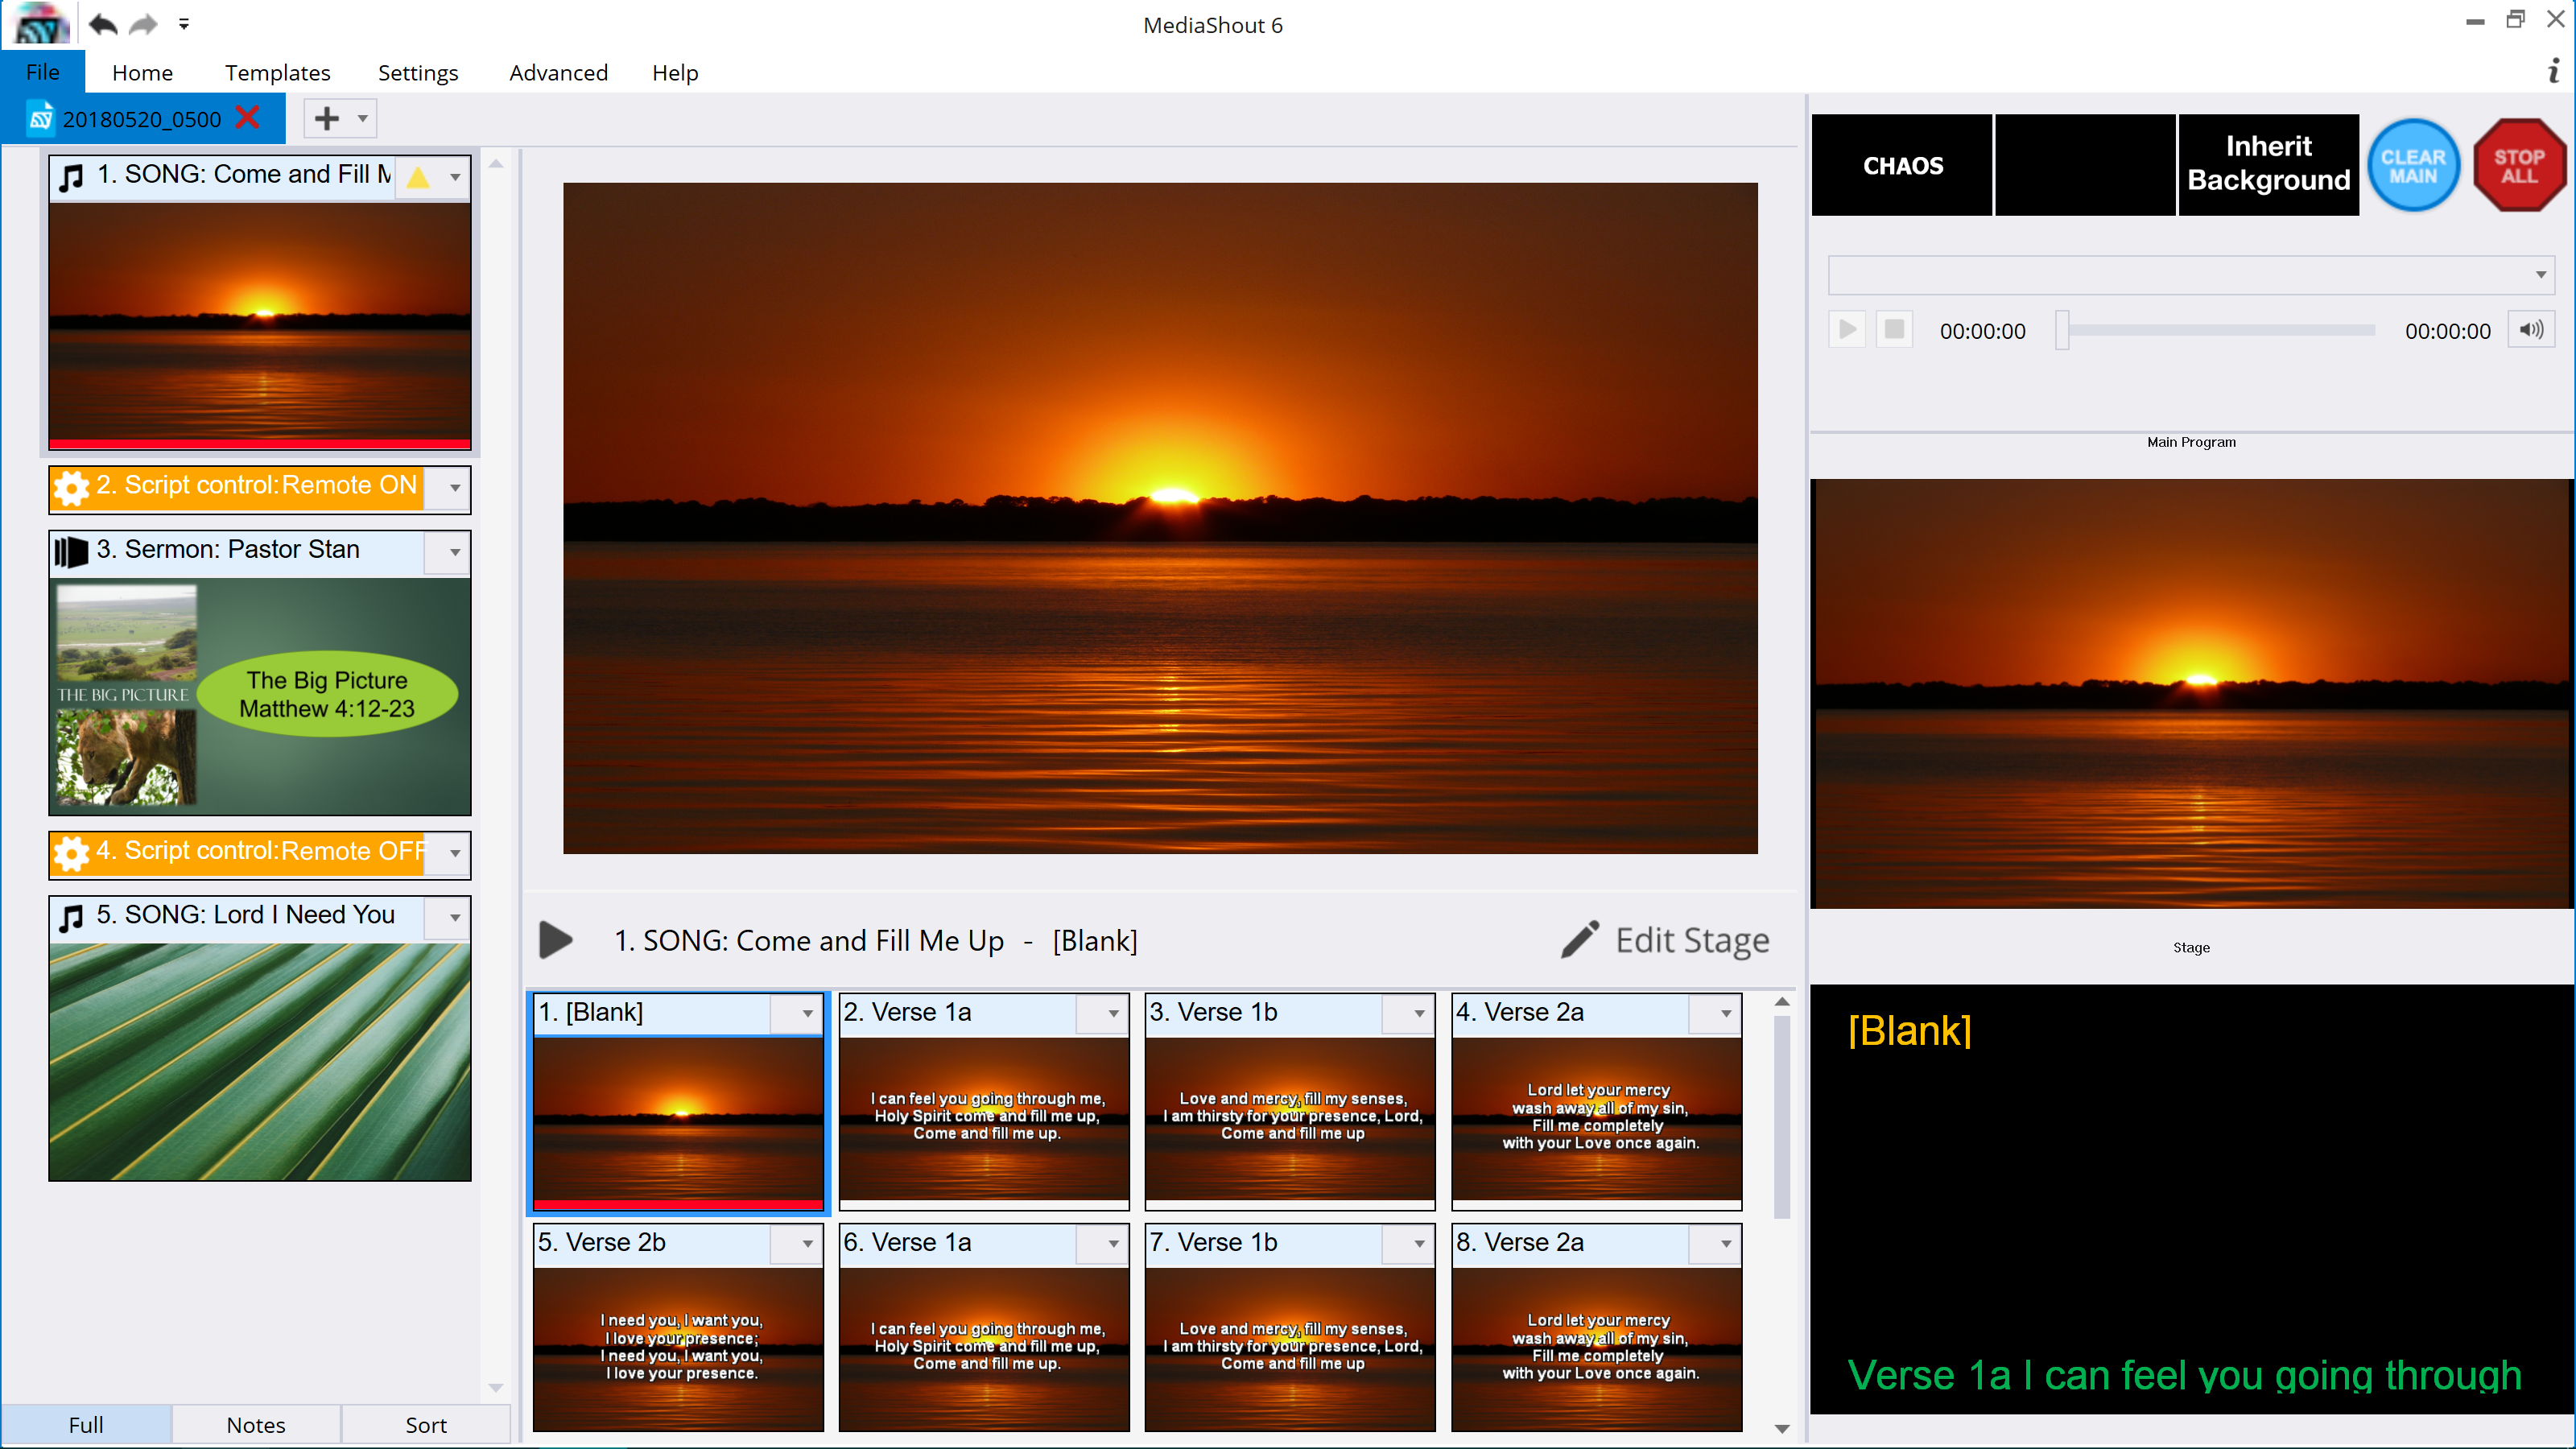Click the undo arrow icon
2576x1449 pixels.
point(102,24)
